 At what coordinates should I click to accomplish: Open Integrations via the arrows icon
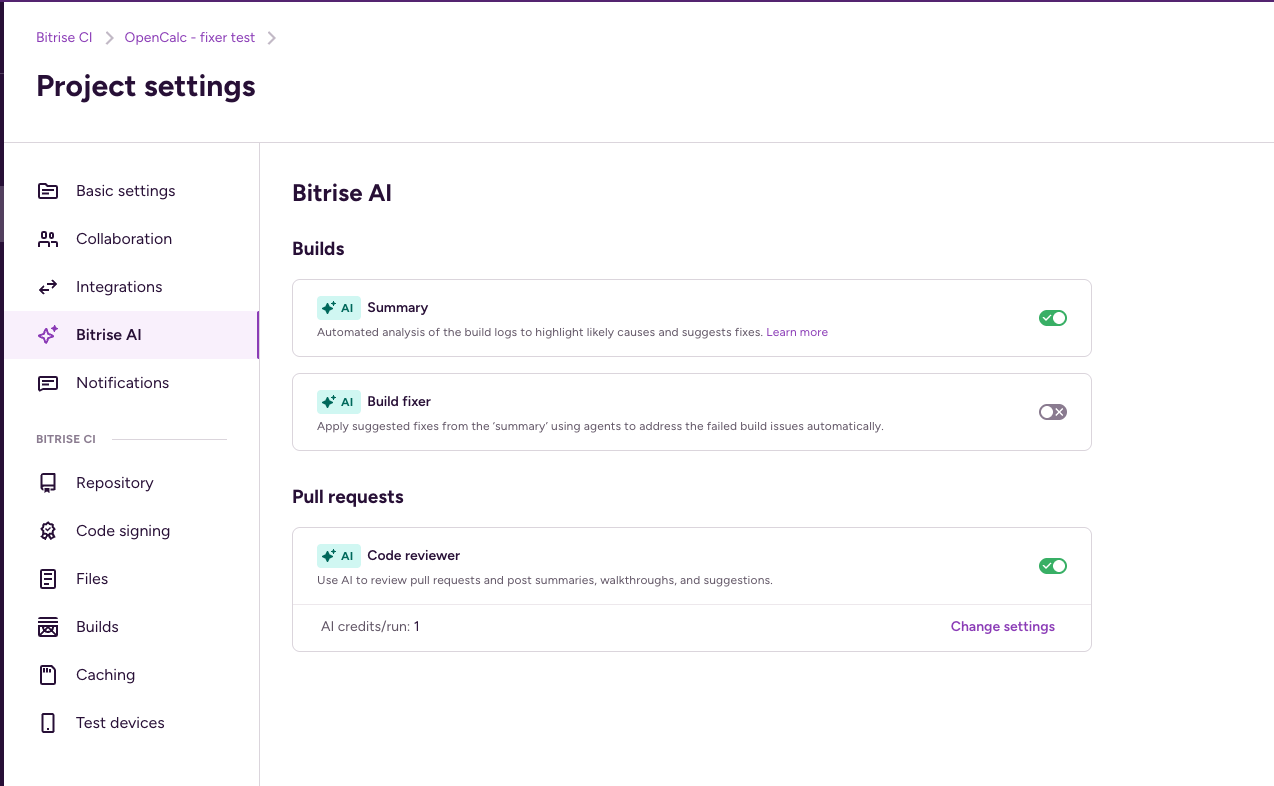point(48,286)
